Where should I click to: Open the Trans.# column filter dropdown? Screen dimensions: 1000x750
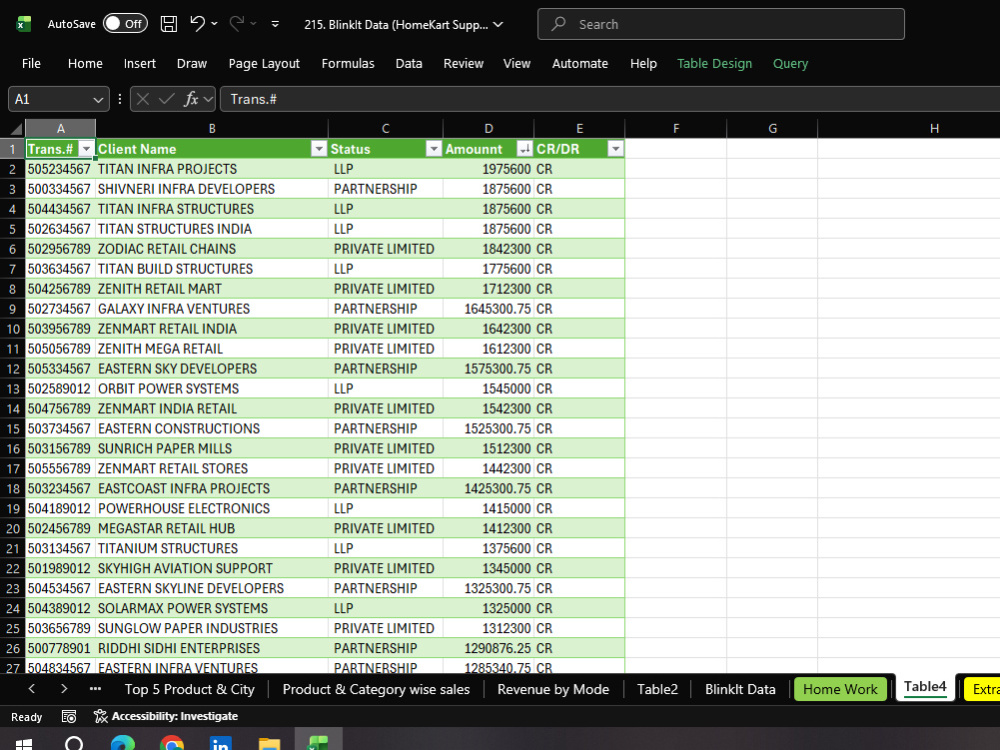click(x=86, y=149)
